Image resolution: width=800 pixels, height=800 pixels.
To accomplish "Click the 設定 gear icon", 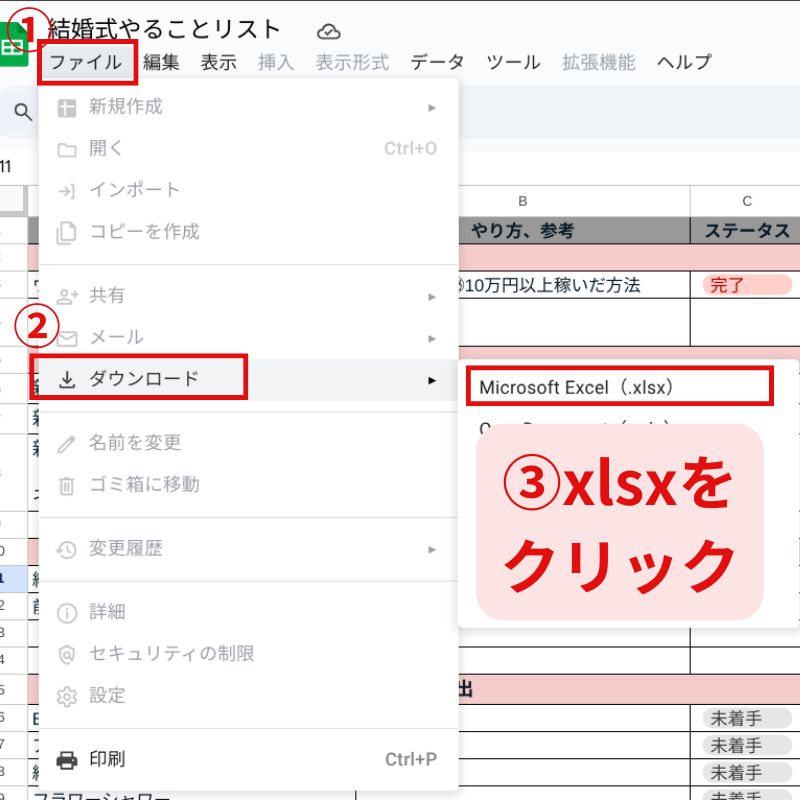I will coord(67,696).
